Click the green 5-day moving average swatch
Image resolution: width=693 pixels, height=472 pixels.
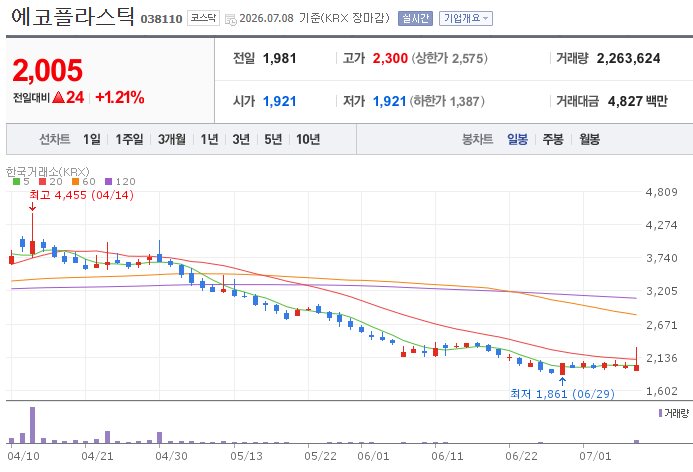[x=16, y=182]
